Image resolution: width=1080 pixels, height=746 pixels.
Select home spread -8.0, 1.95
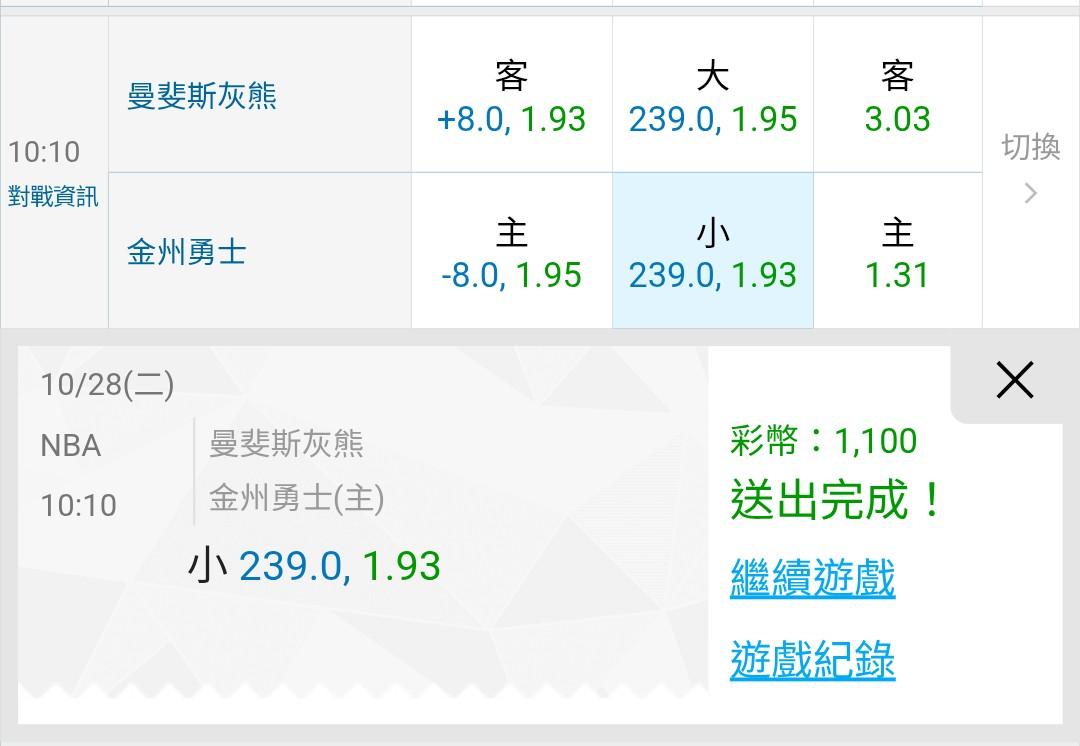pyautogui.click(x=511, y=253)
